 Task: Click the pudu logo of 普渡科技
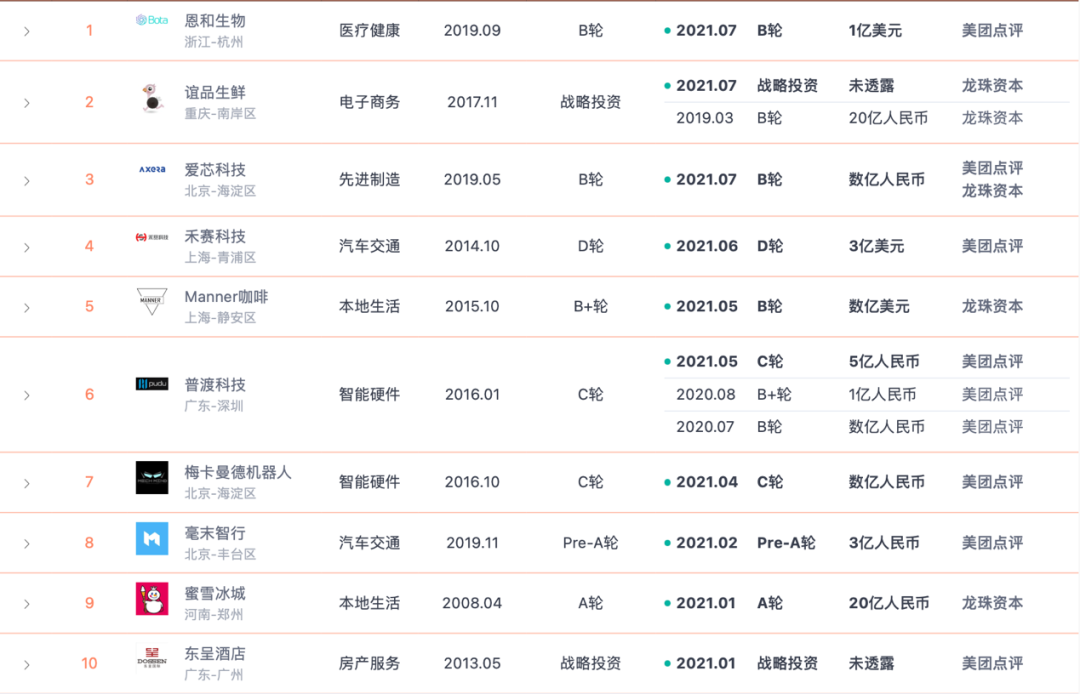152,383
